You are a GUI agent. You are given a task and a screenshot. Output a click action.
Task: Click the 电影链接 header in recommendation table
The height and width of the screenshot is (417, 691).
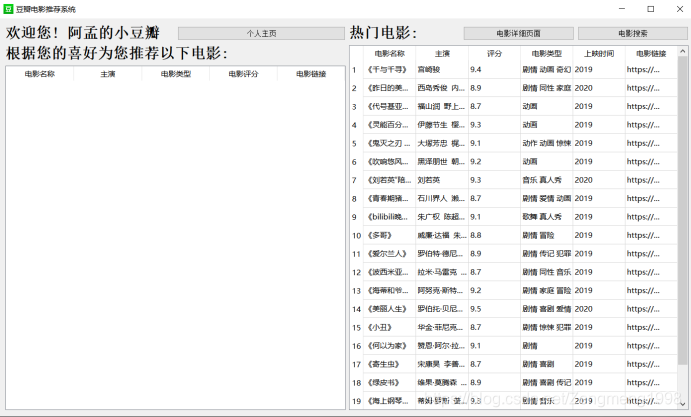tap(311, 74)
